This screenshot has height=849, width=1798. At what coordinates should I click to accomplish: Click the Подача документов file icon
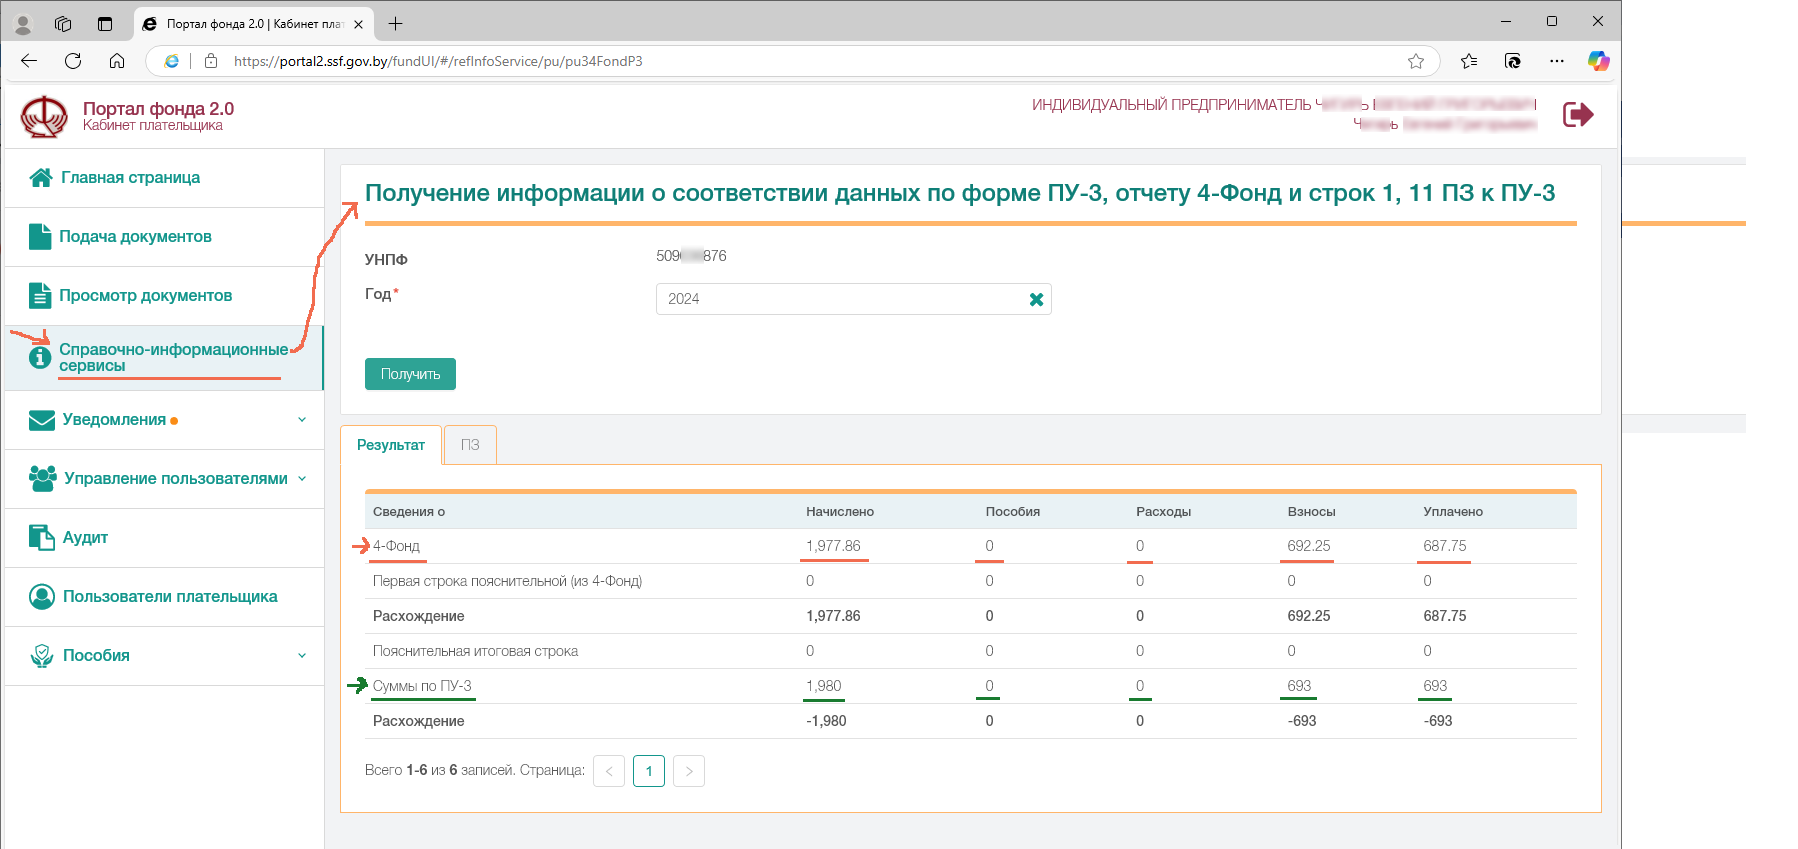[40, 237]
